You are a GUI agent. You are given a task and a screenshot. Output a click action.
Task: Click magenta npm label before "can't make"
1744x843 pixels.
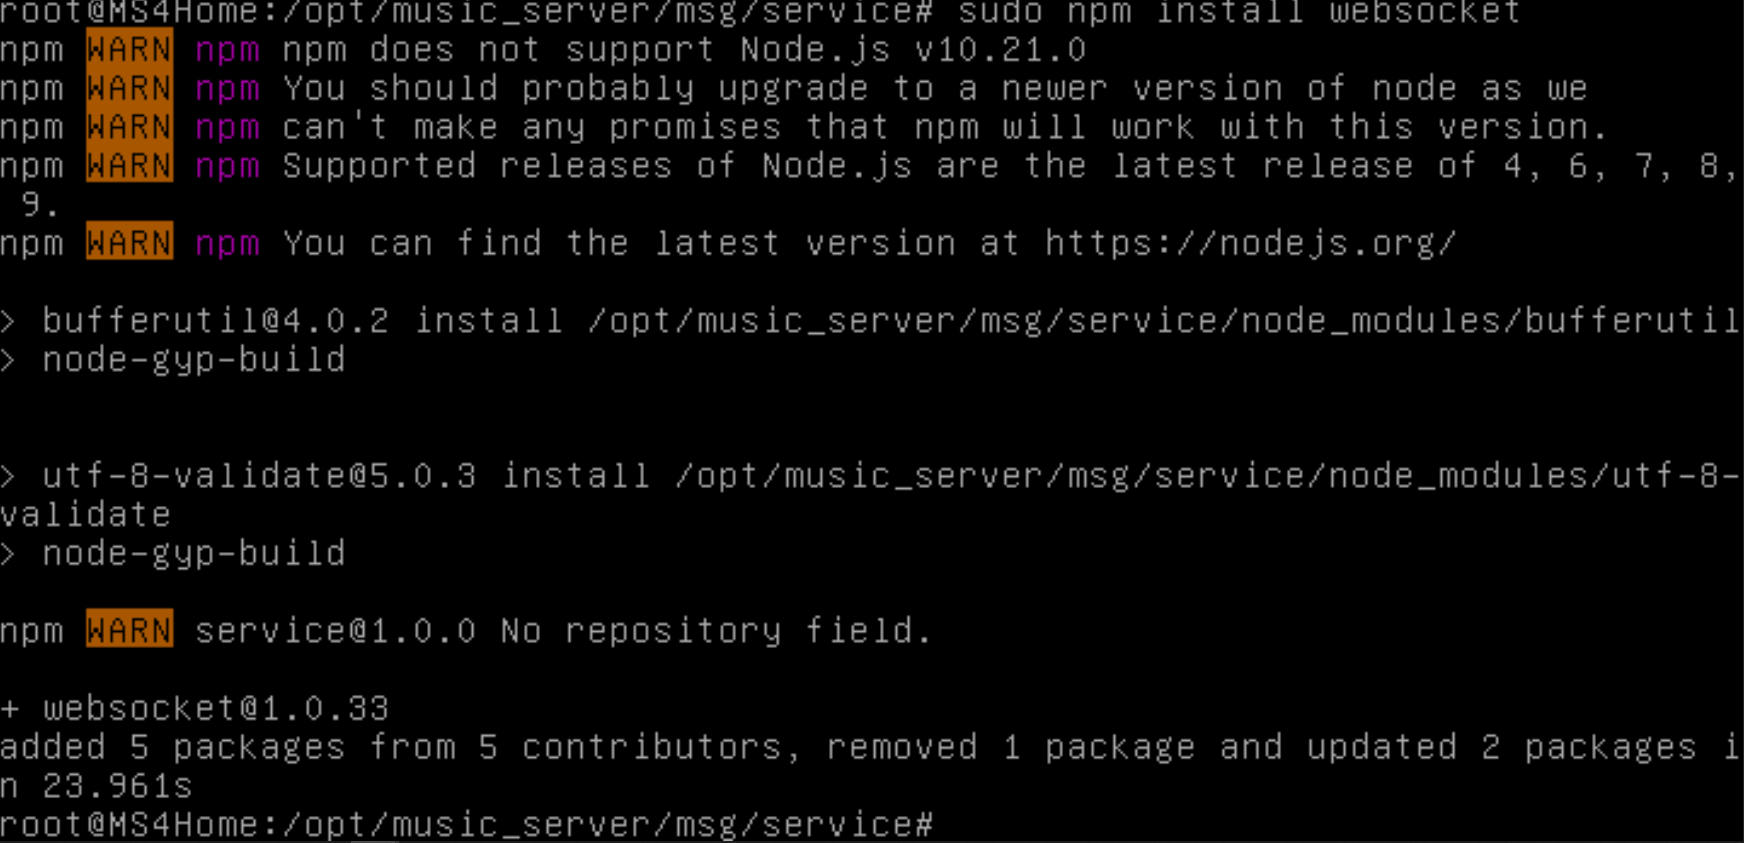tap(227, 127)
